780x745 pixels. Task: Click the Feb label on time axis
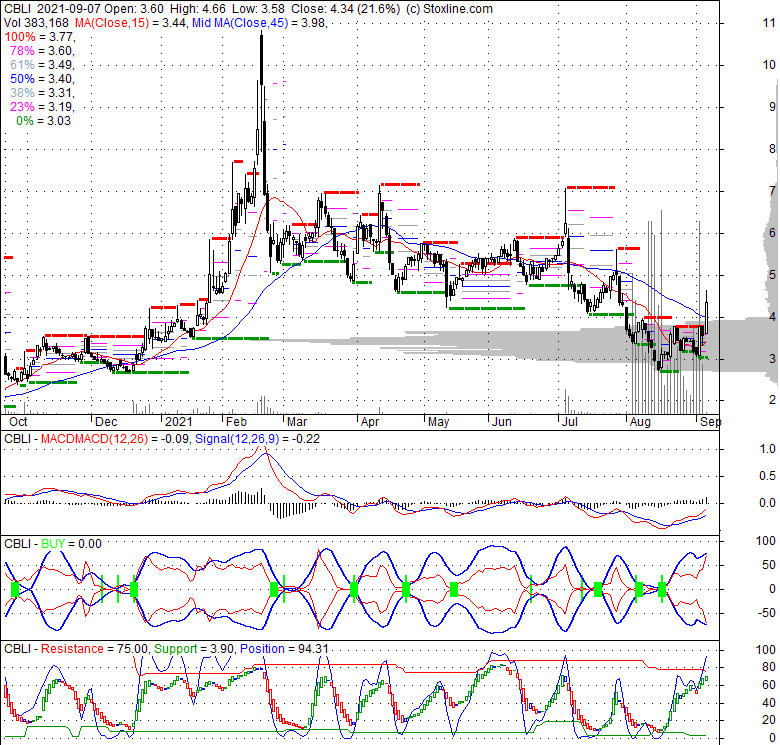(236, 422)
